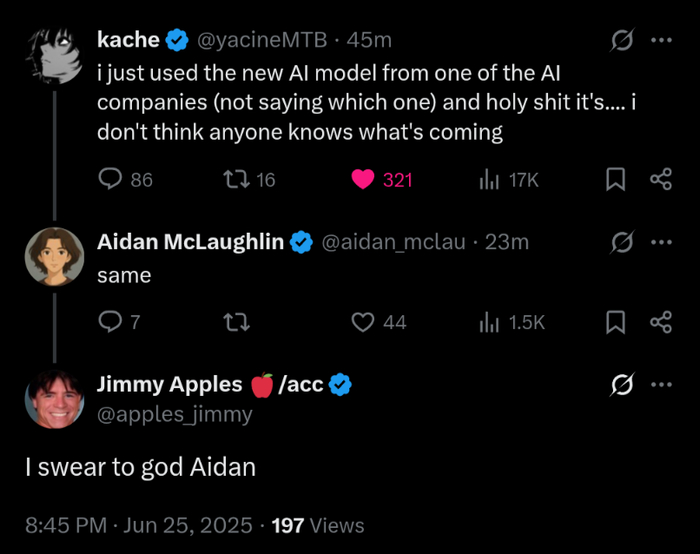Like Aidan McLaughlin's "same" reply

(x=364, y=322)
